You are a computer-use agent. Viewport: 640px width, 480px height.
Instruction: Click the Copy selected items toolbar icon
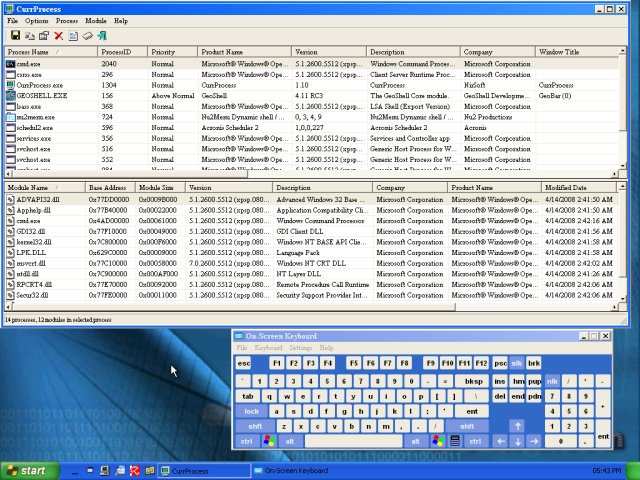point(30,36)
